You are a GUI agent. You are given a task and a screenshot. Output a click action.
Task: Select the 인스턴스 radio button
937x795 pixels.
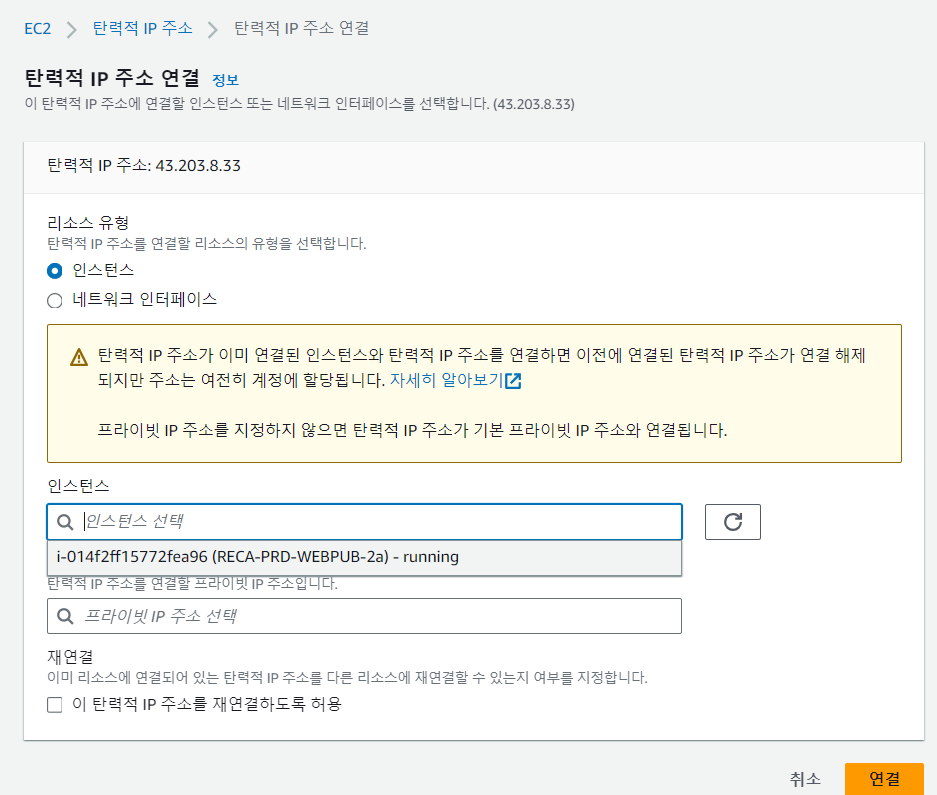pyautogui.click(x=55, y=271)
